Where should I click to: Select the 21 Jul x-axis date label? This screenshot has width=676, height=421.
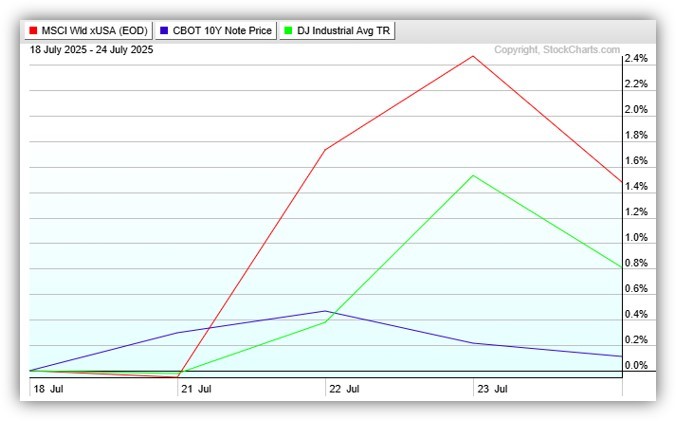coord(196,388)
